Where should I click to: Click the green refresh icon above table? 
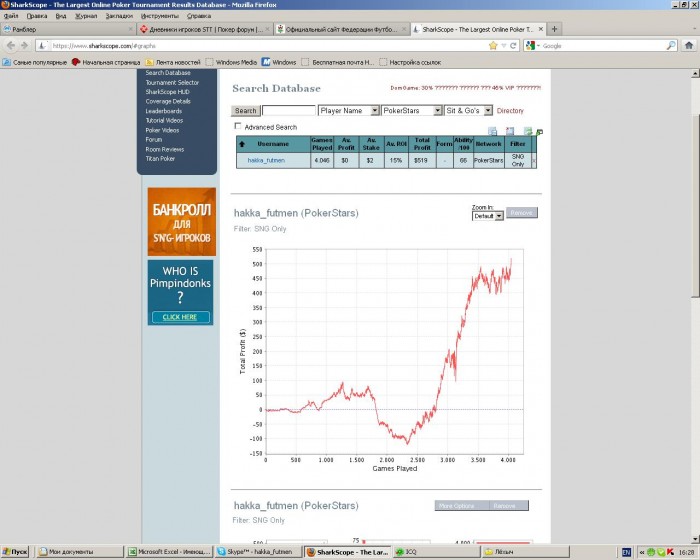tap(528, 131)
